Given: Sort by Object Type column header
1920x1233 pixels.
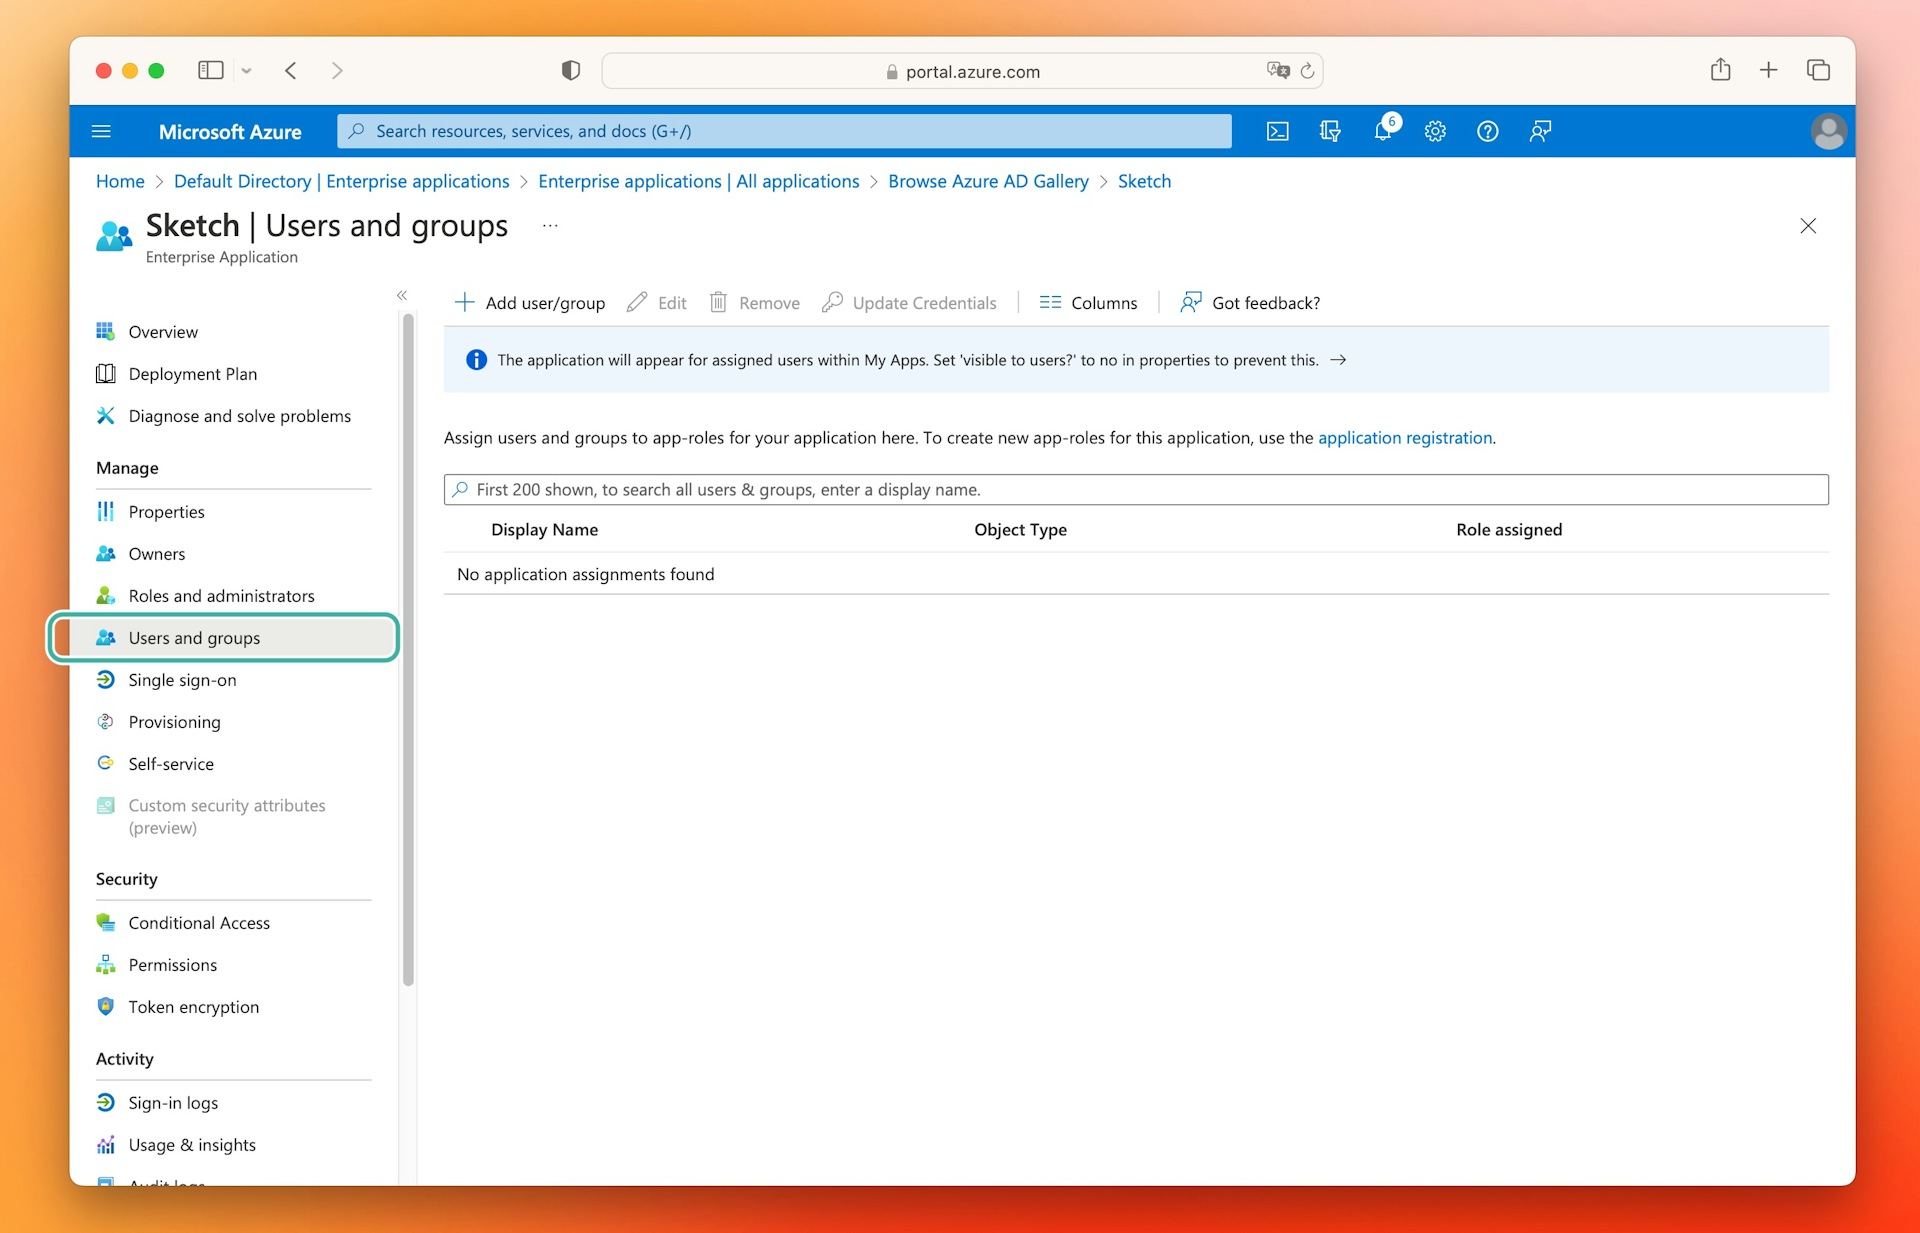Looking at the screenshot, I should (1021, 530).
